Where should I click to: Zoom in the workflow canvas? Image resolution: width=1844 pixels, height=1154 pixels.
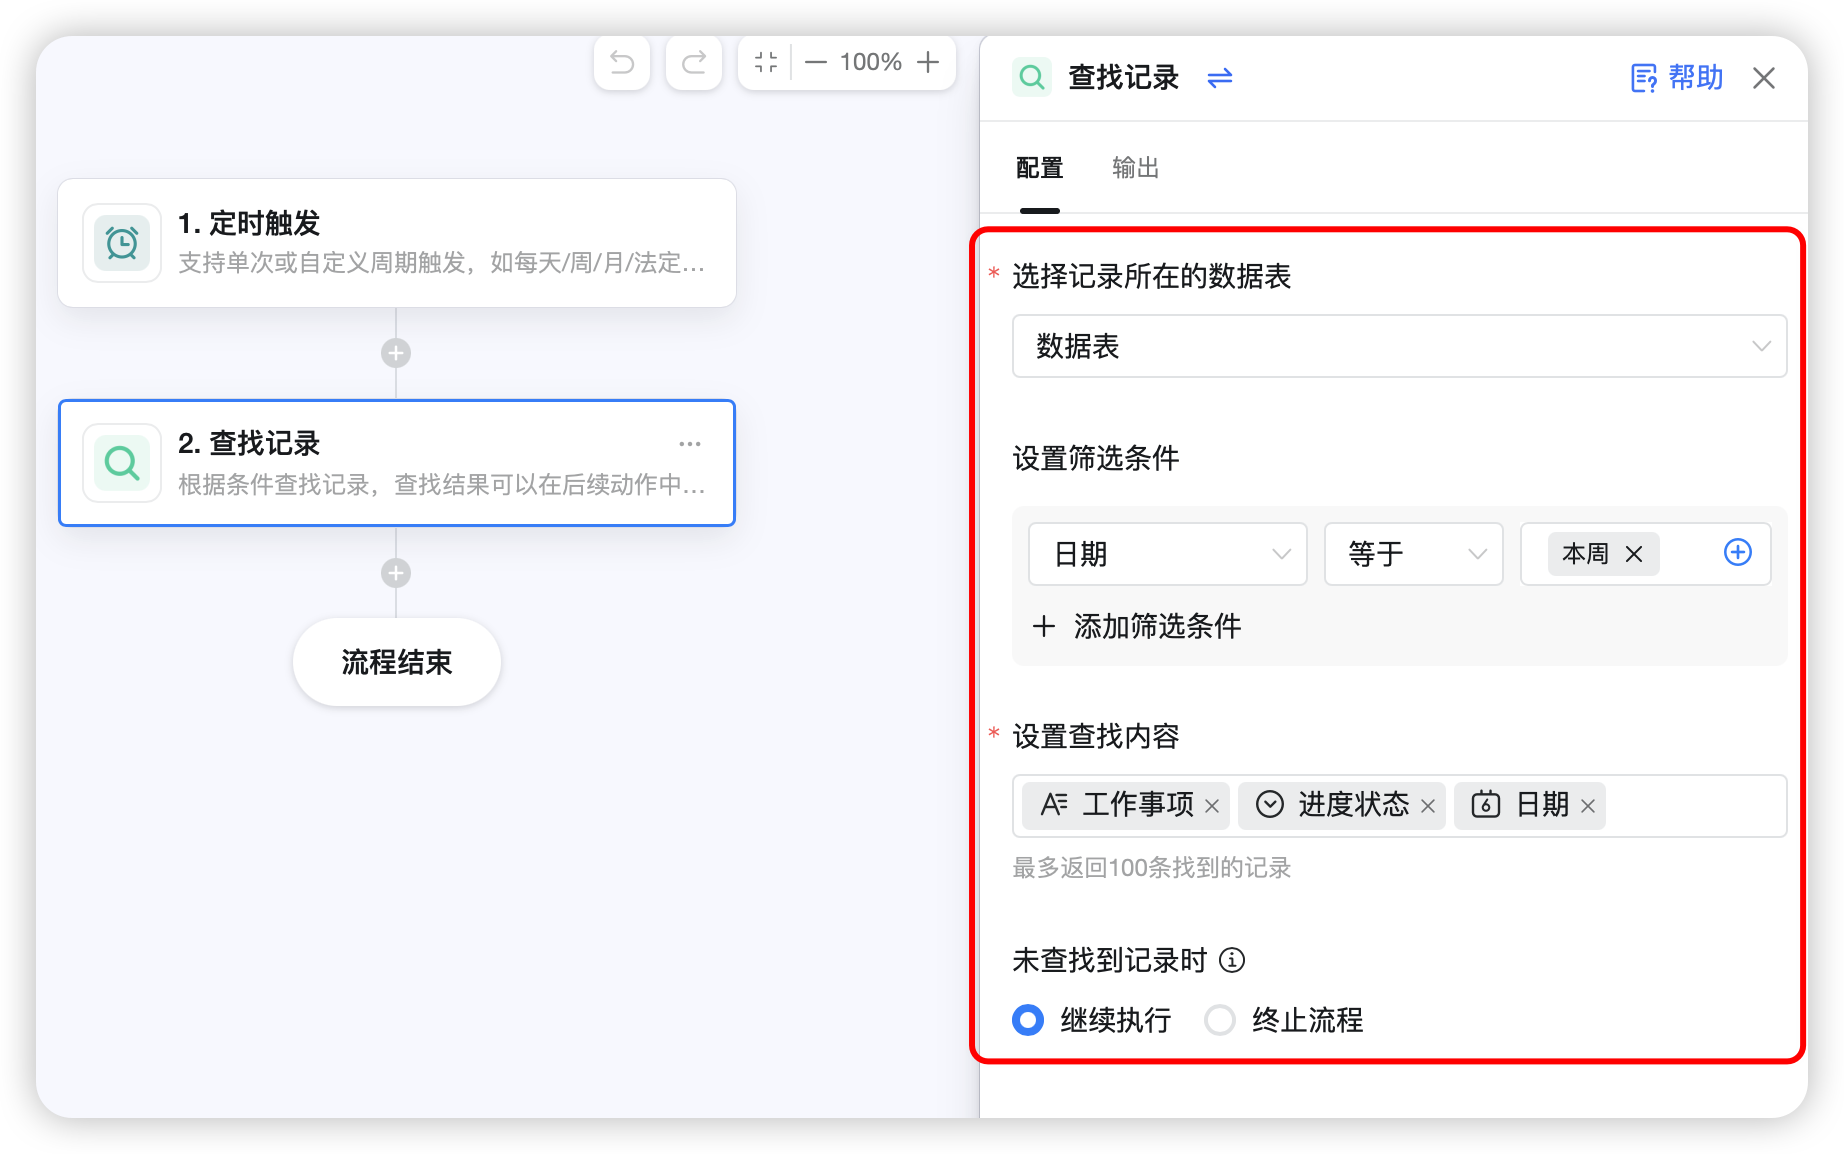[928, 62]
